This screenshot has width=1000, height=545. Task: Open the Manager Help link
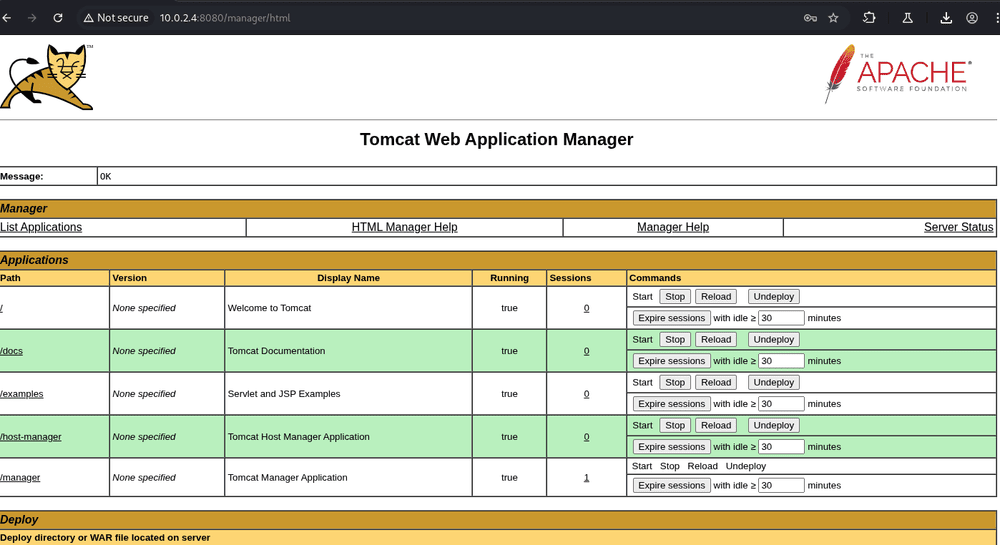(x=673, y=227)
